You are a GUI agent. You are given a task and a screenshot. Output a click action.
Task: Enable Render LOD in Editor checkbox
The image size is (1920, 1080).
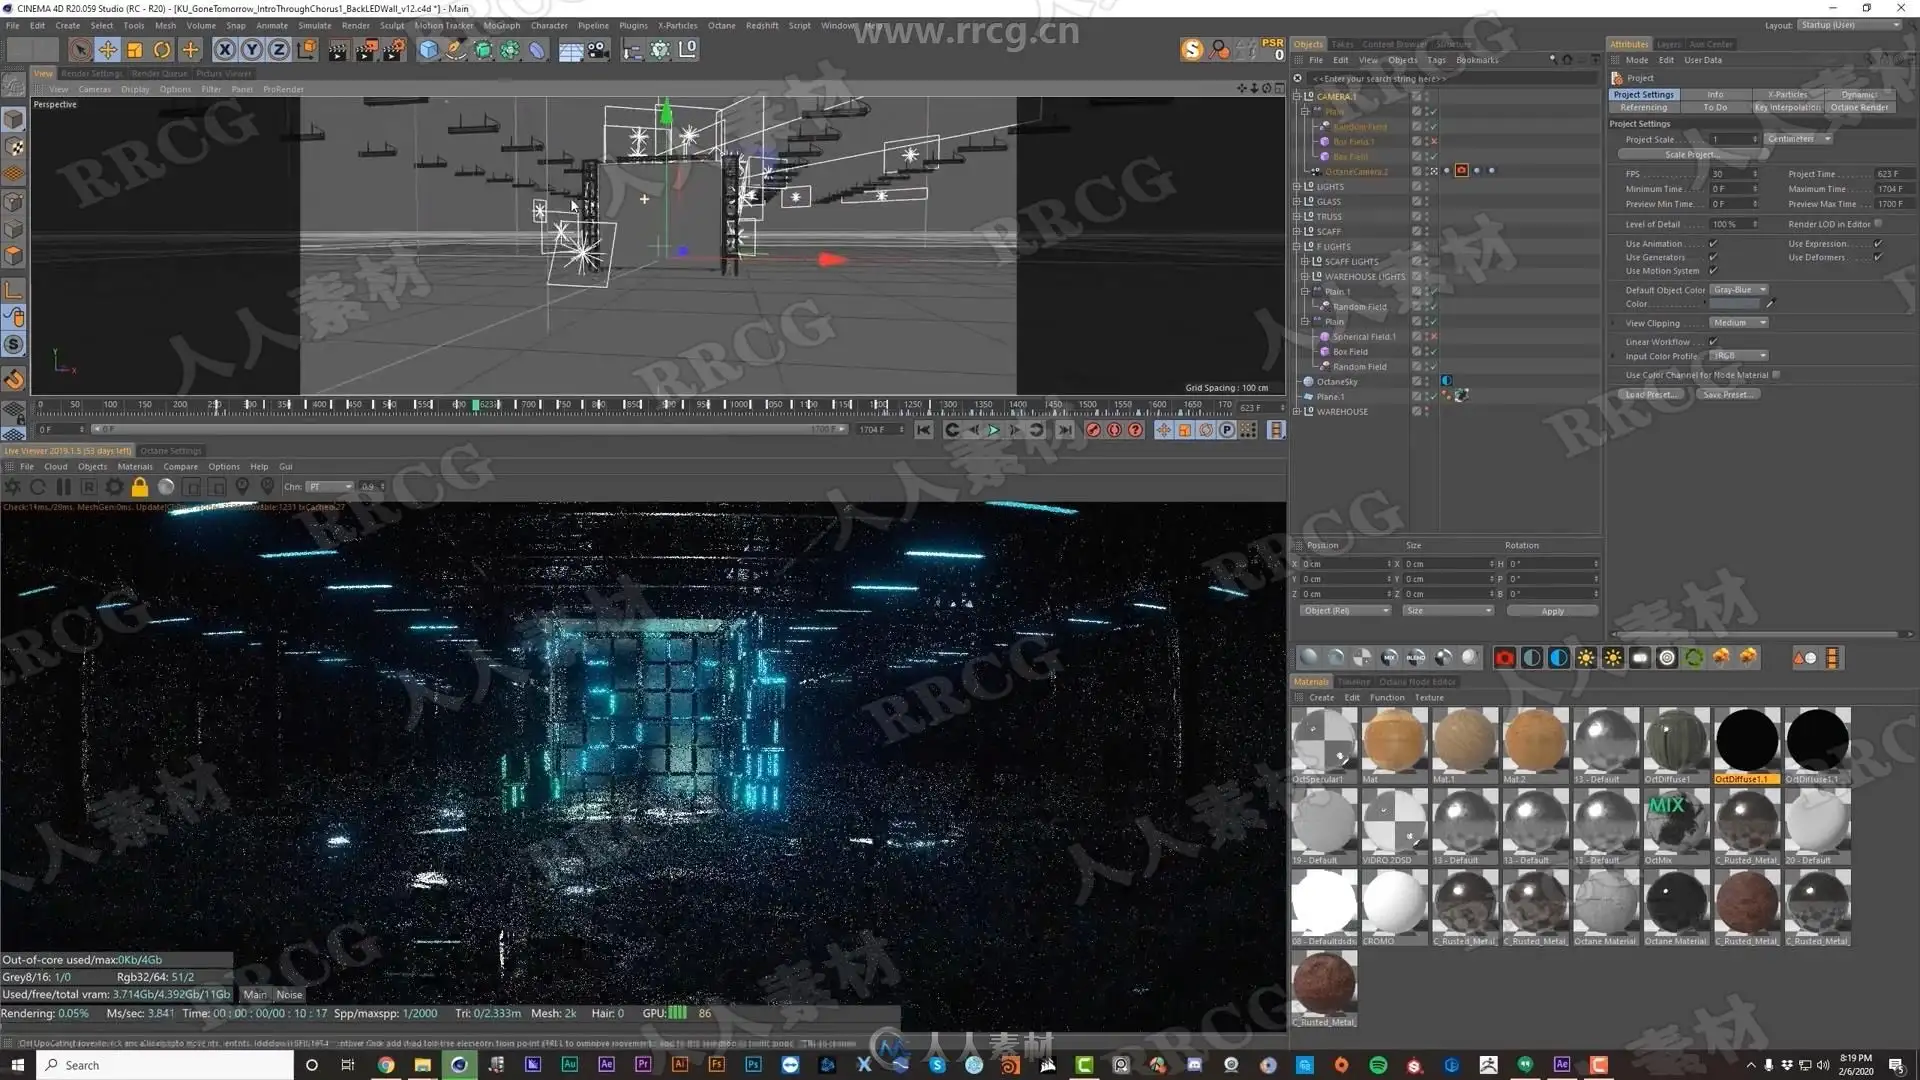(x=1878, y=224)
